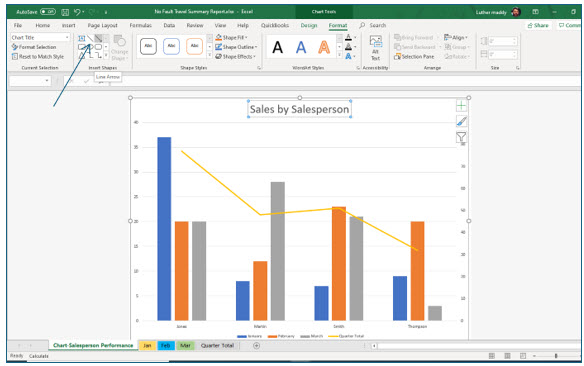Expand the WordArt Styles gallery
Image resolution: width=584 pixels, height=366 pixels.
[x=339, y=55]
